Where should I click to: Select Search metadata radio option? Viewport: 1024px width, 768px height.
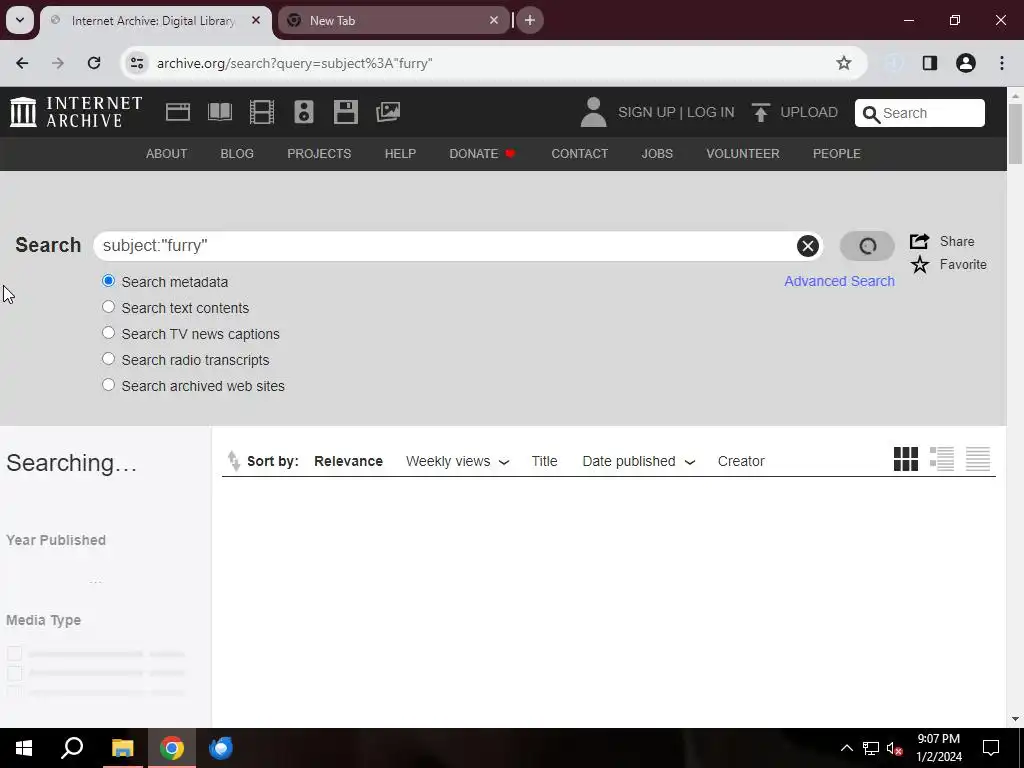pos(108,281)
